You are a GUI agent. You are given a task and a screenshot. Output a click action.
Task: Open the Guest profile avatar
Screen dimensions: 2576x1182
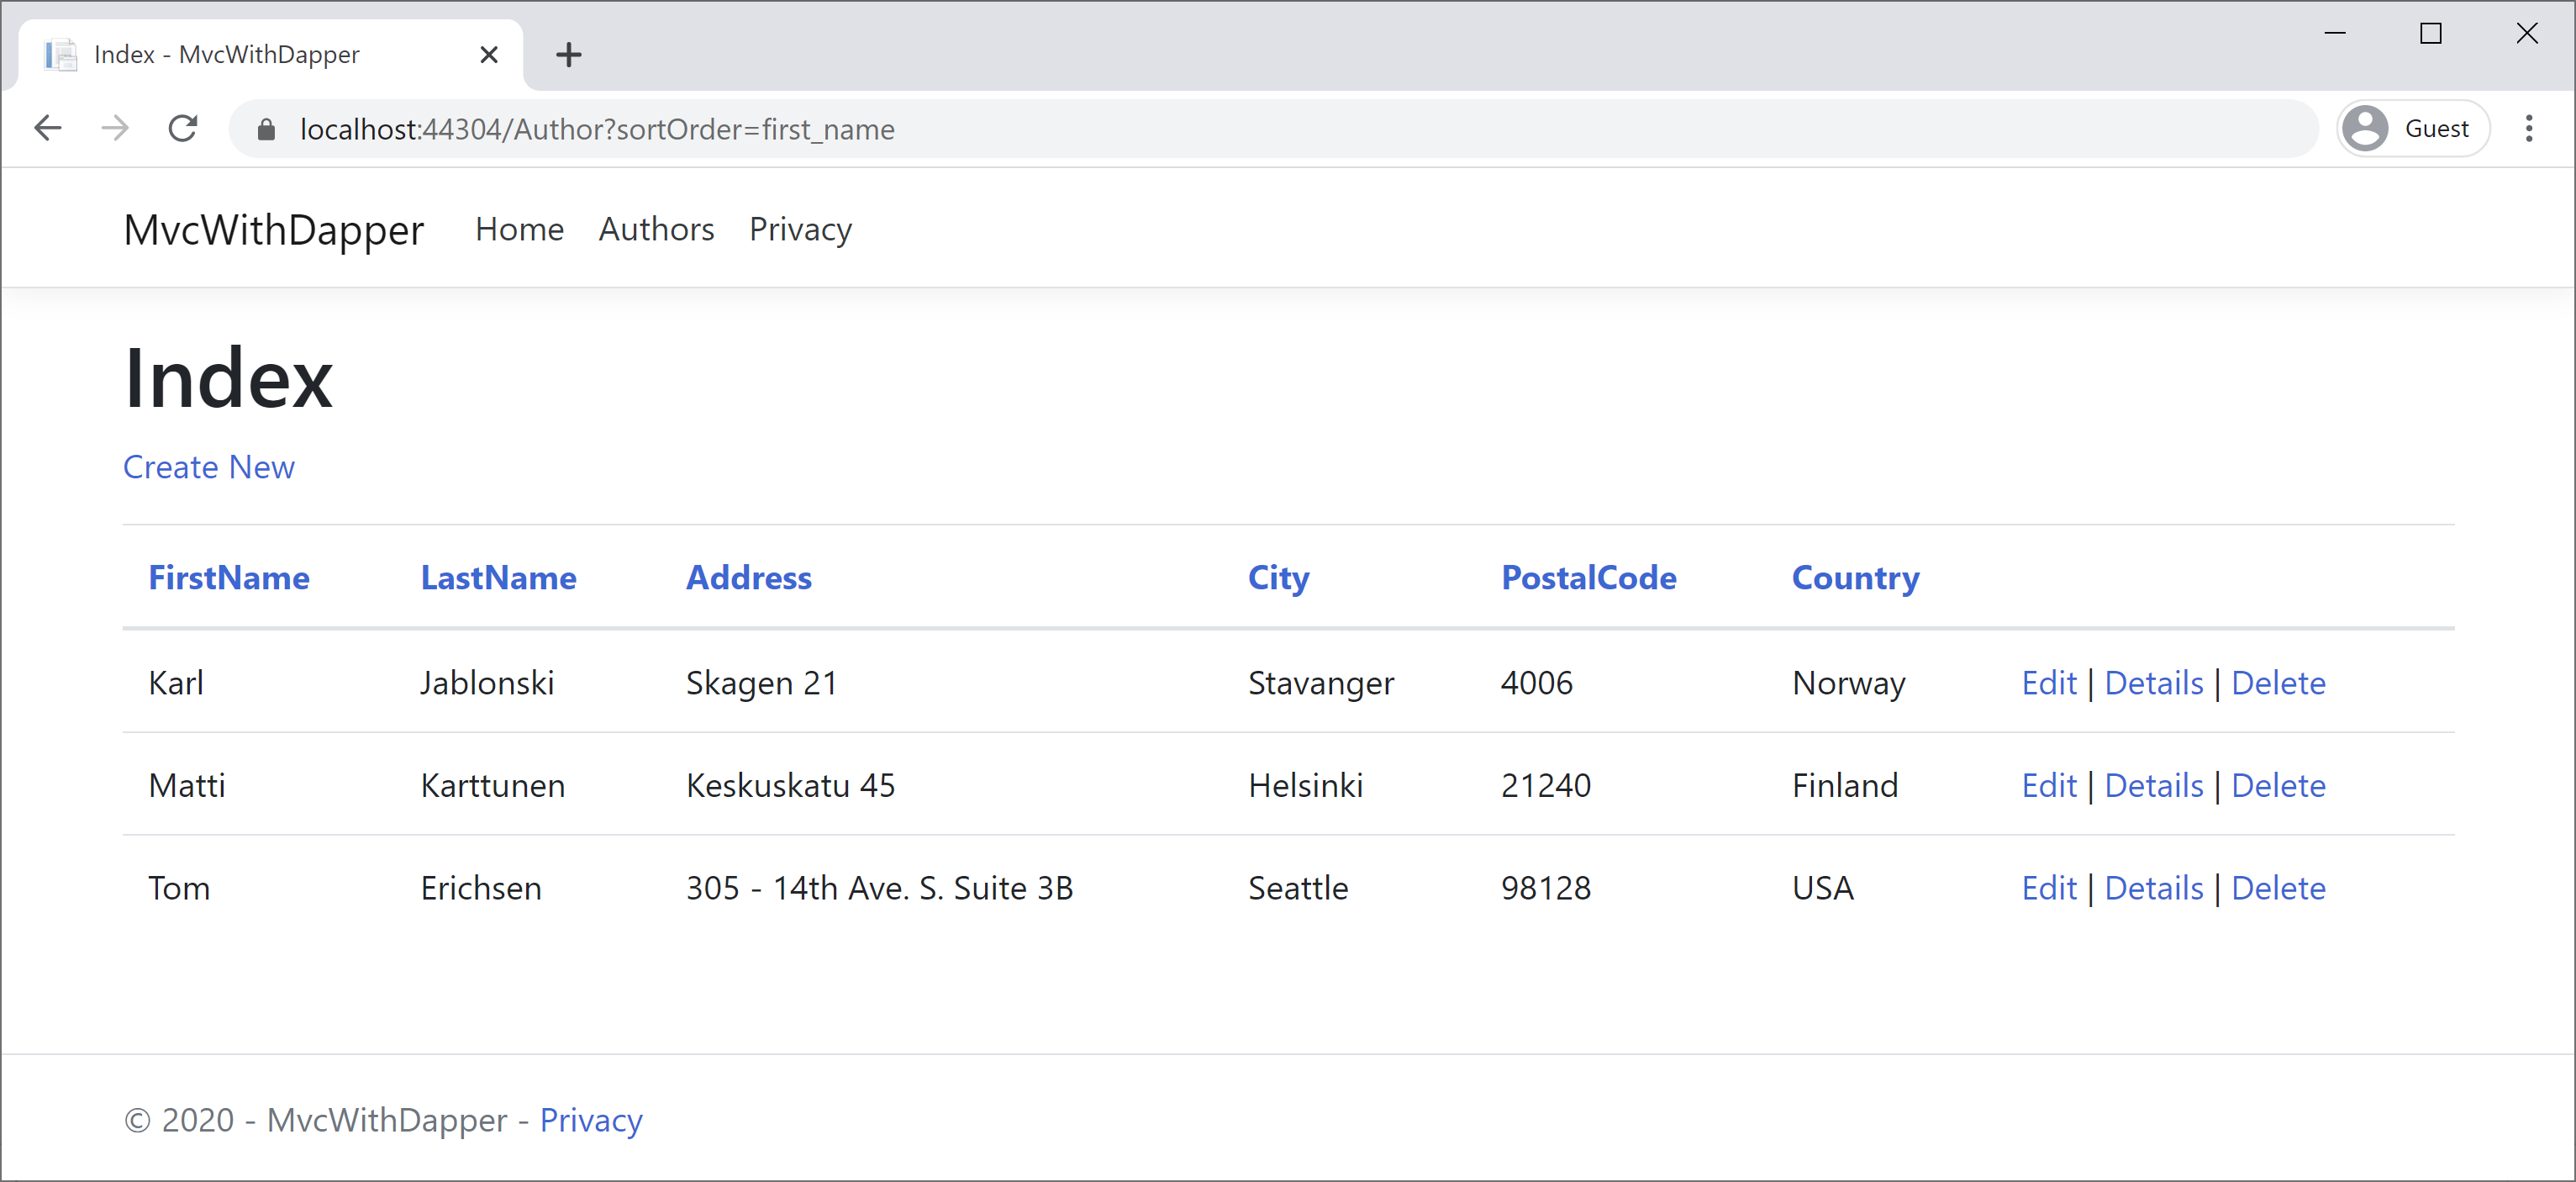tap(2365, 128)
